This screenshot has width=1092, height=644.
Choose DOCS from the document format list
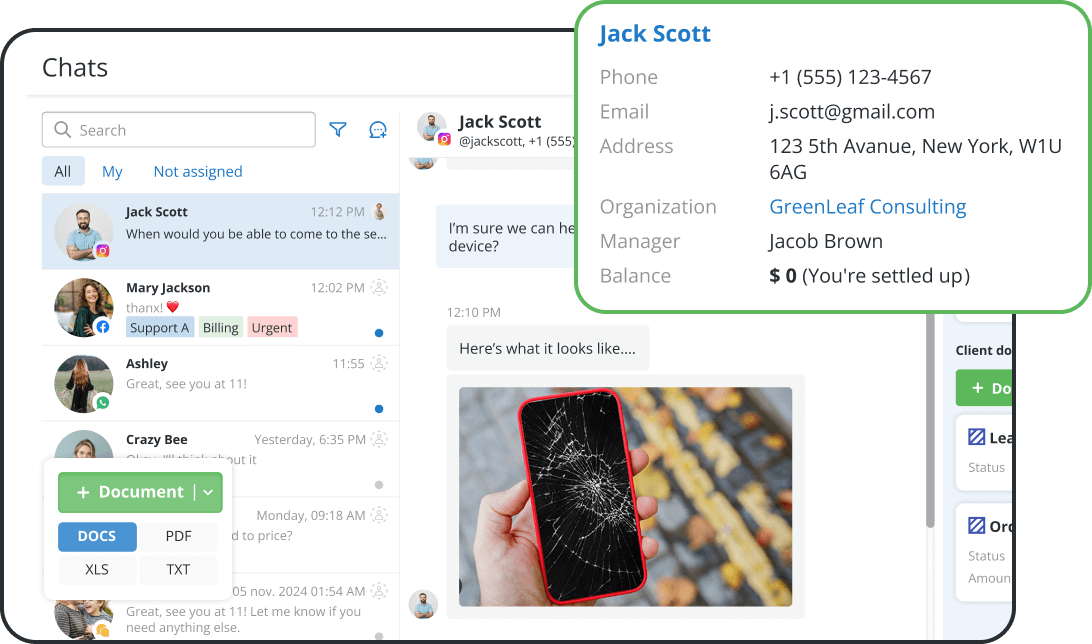tap(96, 537)
